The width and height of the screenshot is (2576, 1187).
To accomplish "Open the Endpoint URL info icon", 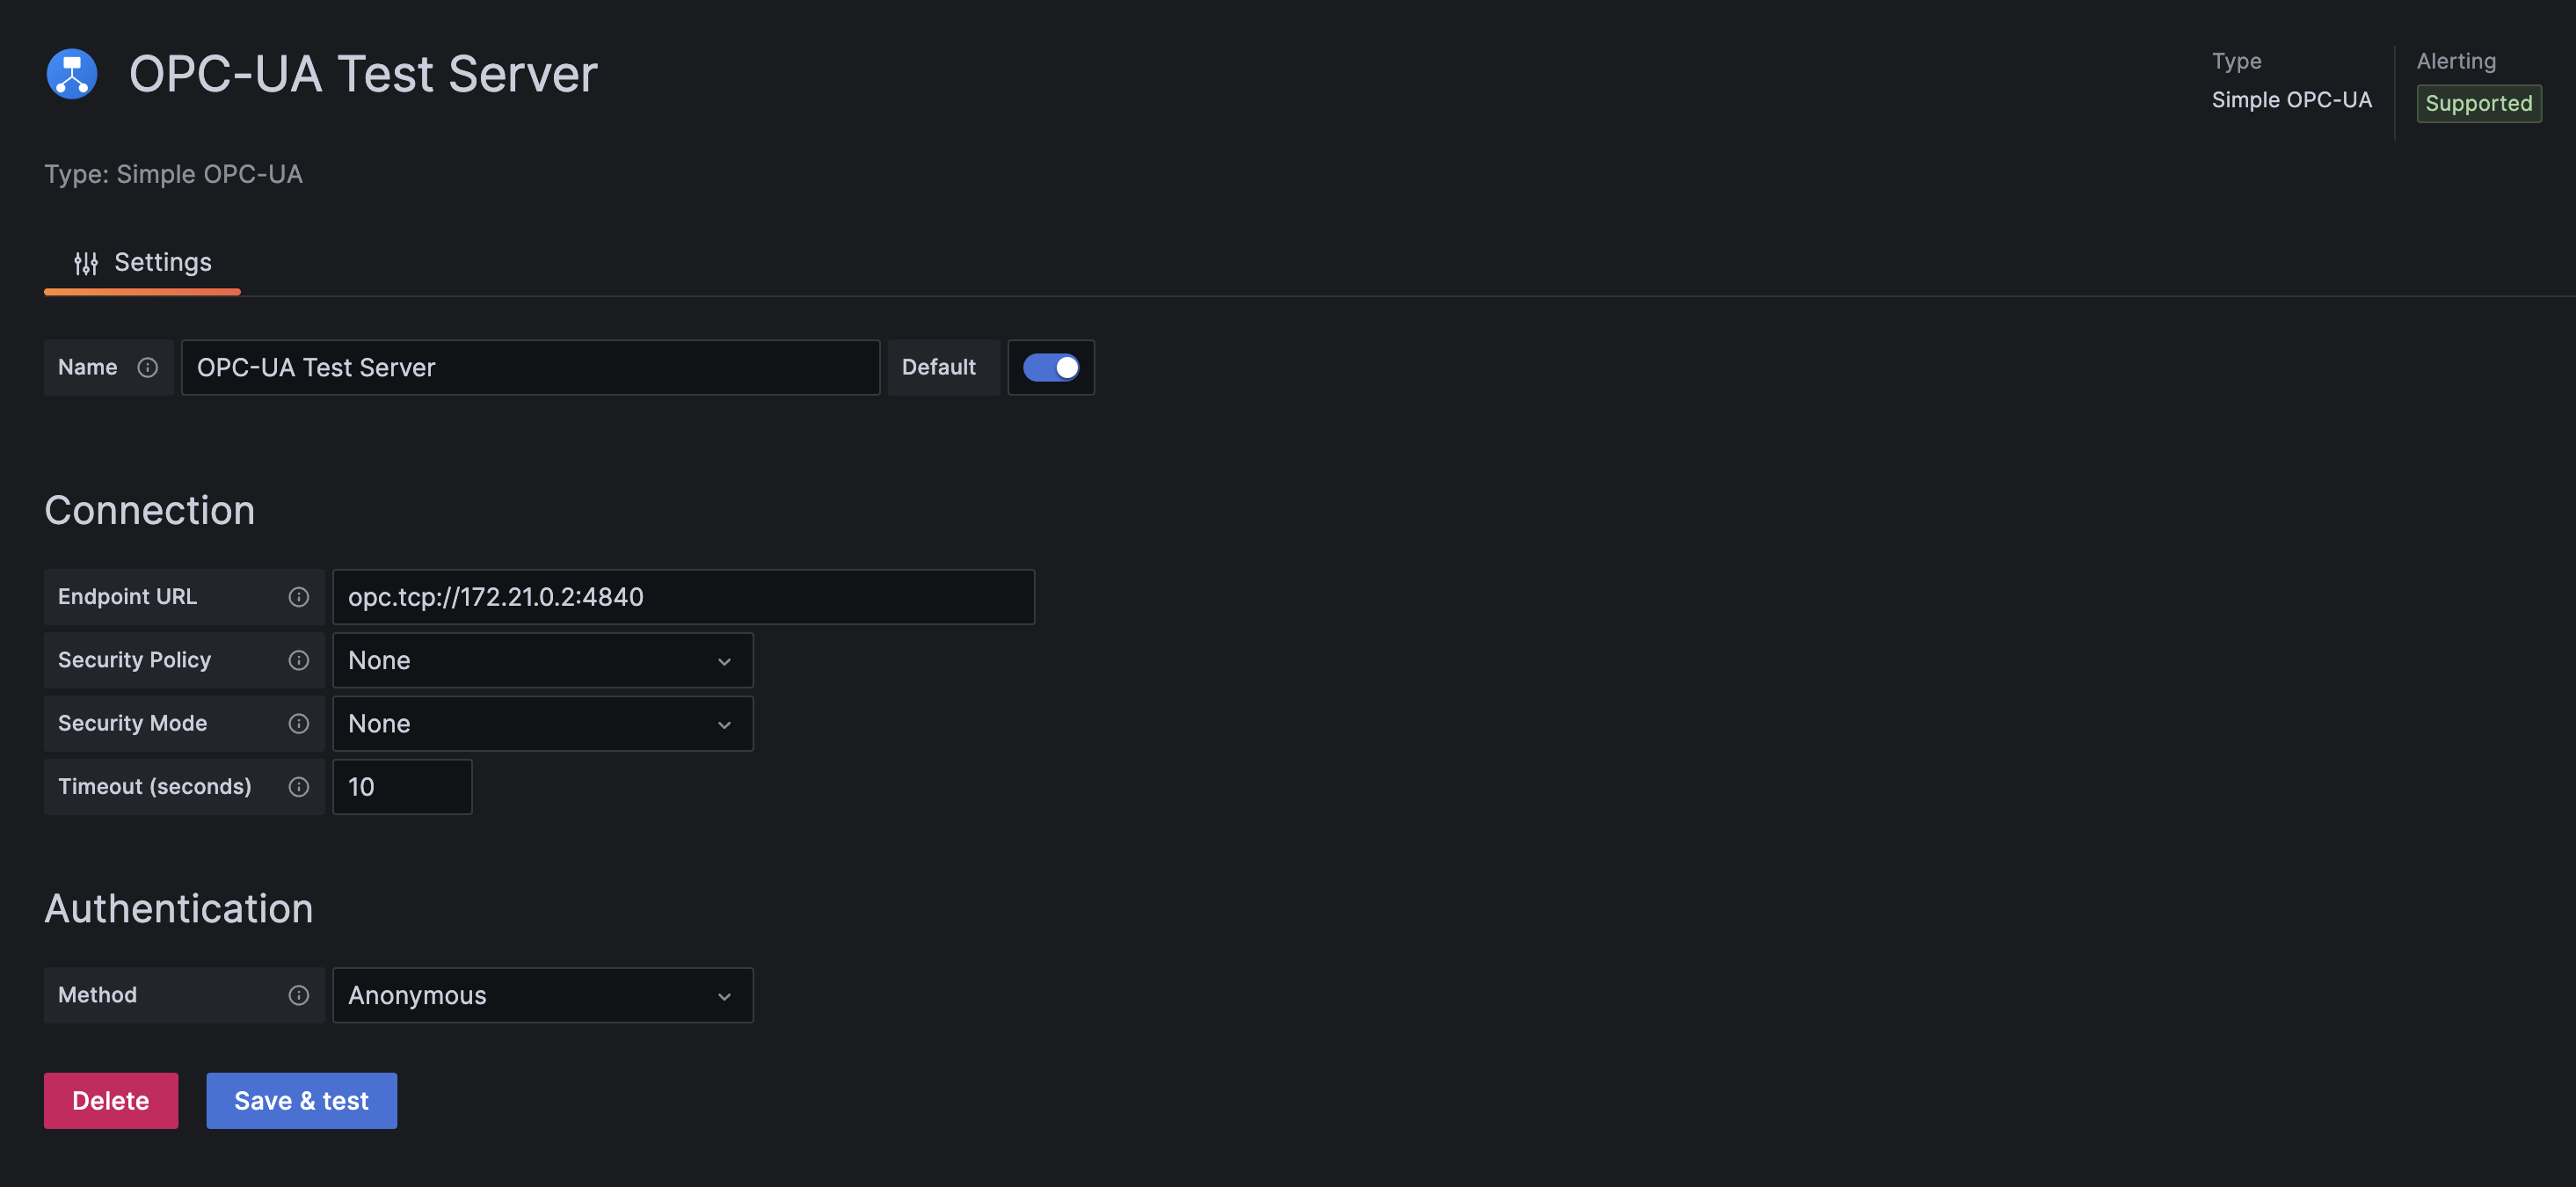I will 298,597.
